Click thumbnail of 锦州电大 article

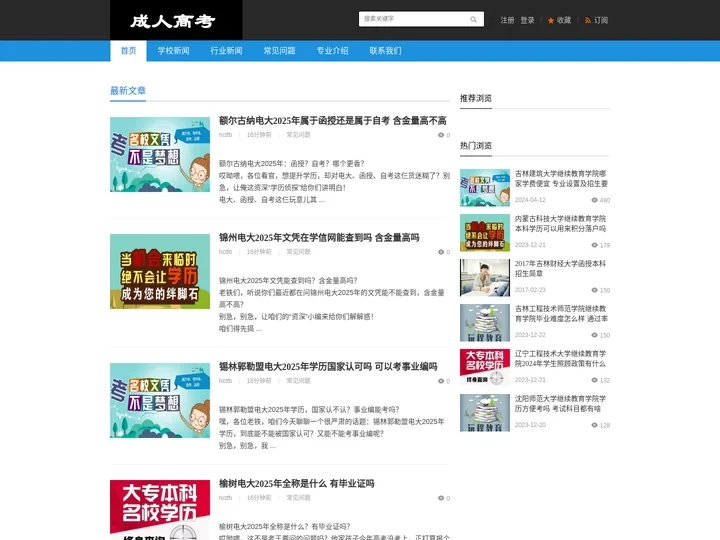click(160, 271)
